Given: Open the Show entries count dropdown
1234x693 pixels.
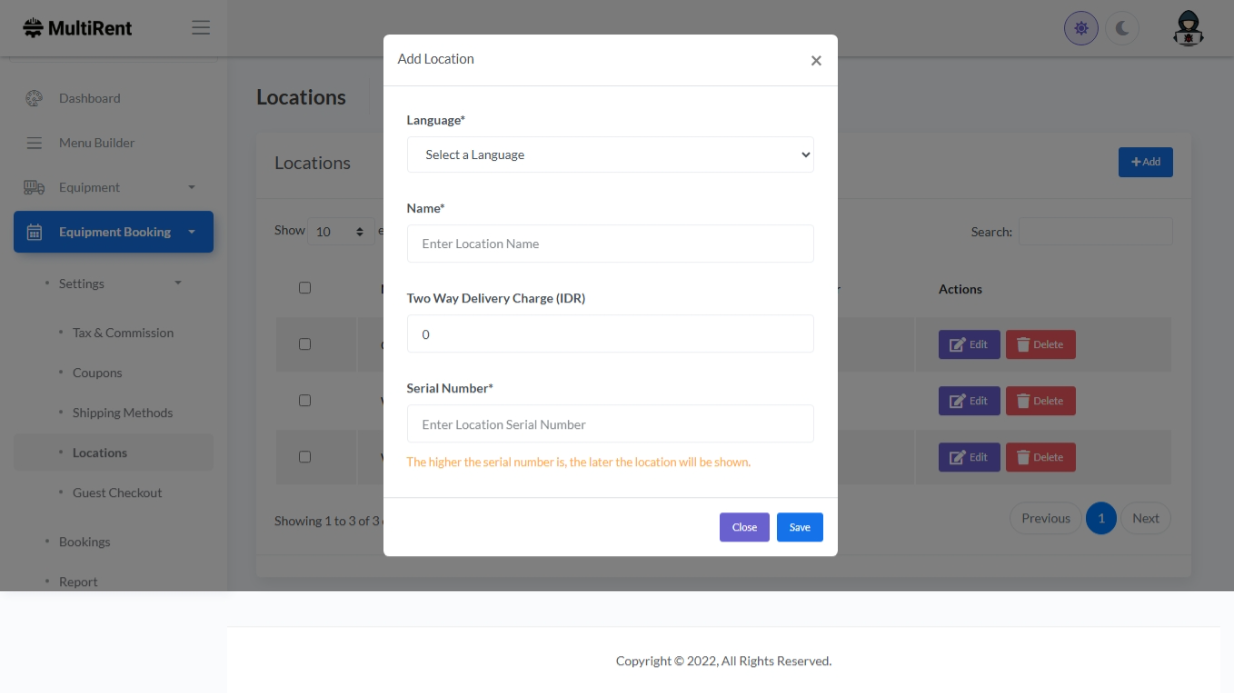Looking at the screenshot, I should coord(340,232).
